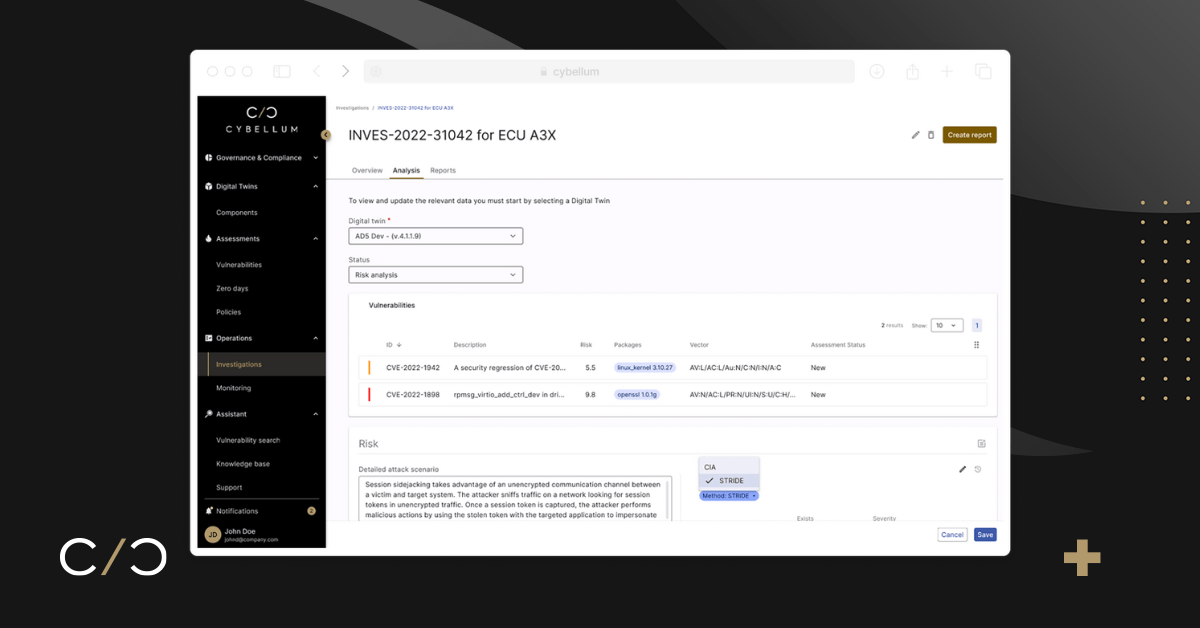Click the Create report button
This screenshot has width=1200, height=628.
click(x=969, y=135)
